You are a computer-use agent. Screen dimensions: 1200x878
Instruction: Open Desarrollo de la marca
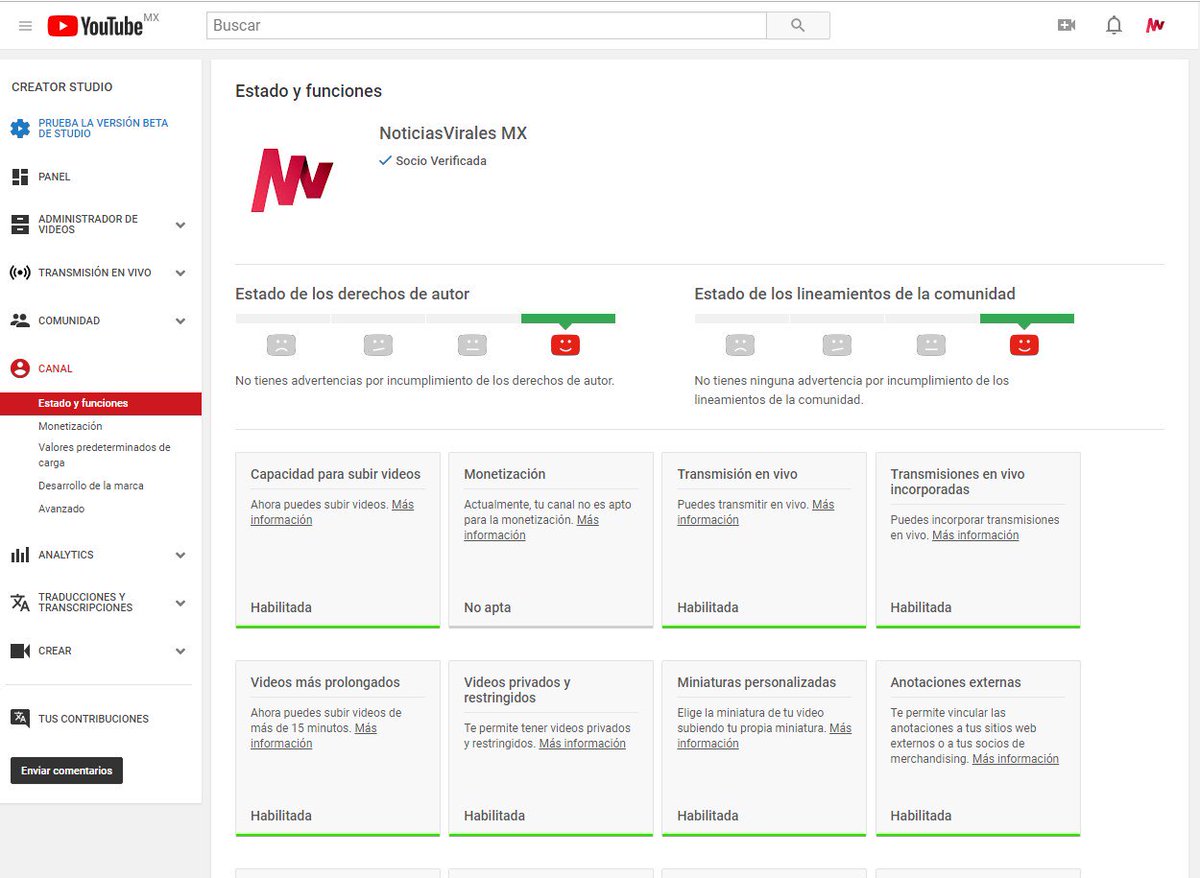click(91, 485)
